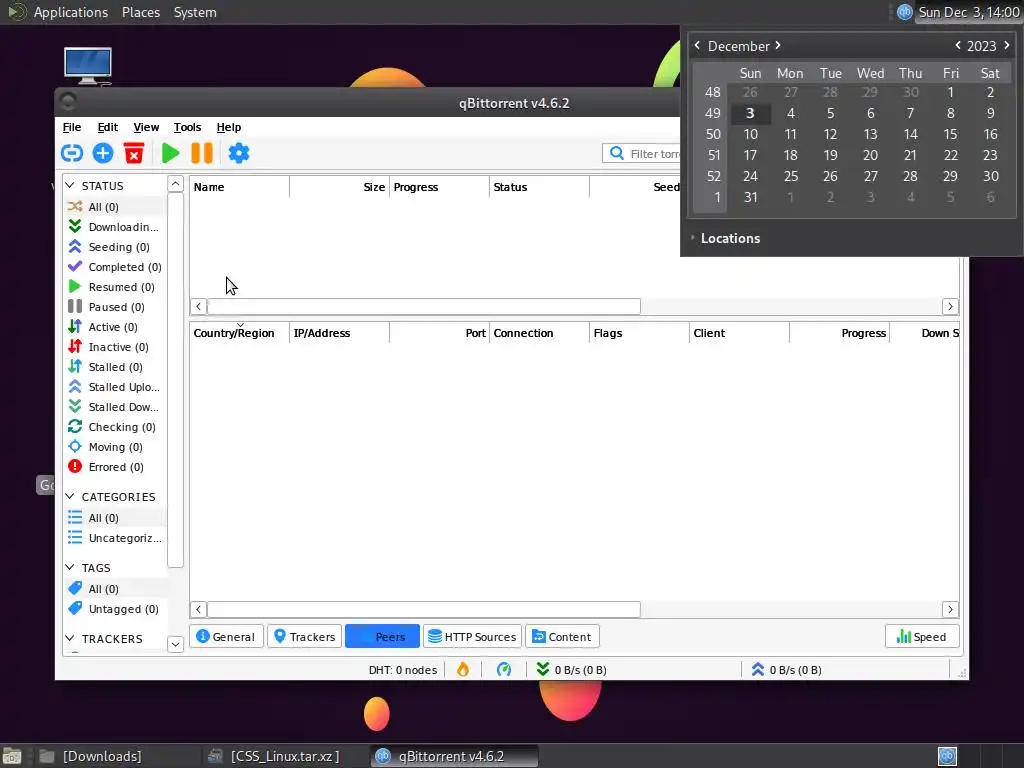Select the Seeding (0) filter

[x=115, y=247]
